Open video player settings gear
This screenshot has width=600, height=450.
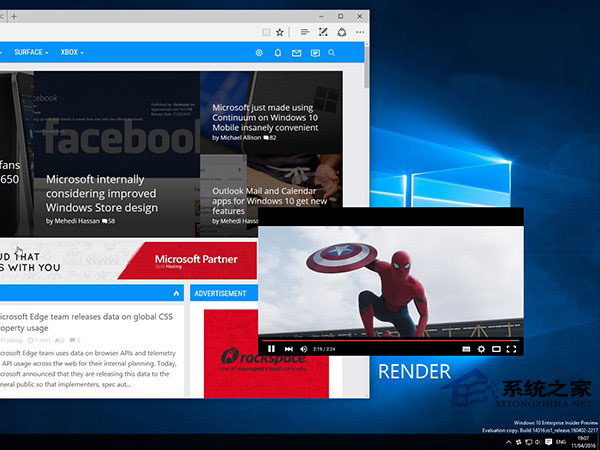pyautogui.click(x=481, y=349)
